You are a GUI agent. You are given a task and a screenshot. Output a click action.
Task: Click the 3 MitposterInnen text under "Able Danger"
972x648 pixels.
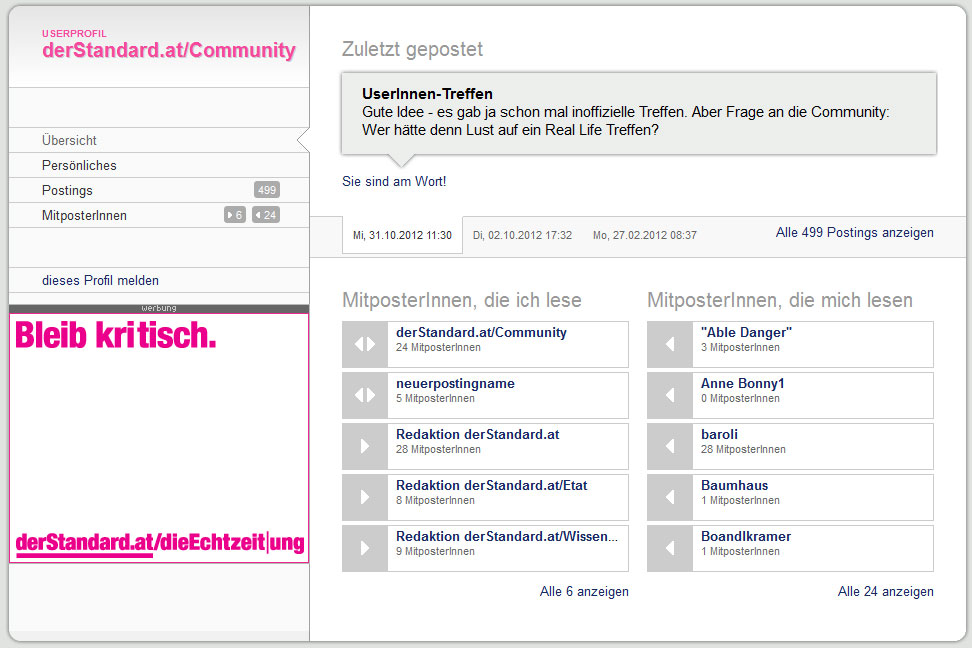[740, 348]
